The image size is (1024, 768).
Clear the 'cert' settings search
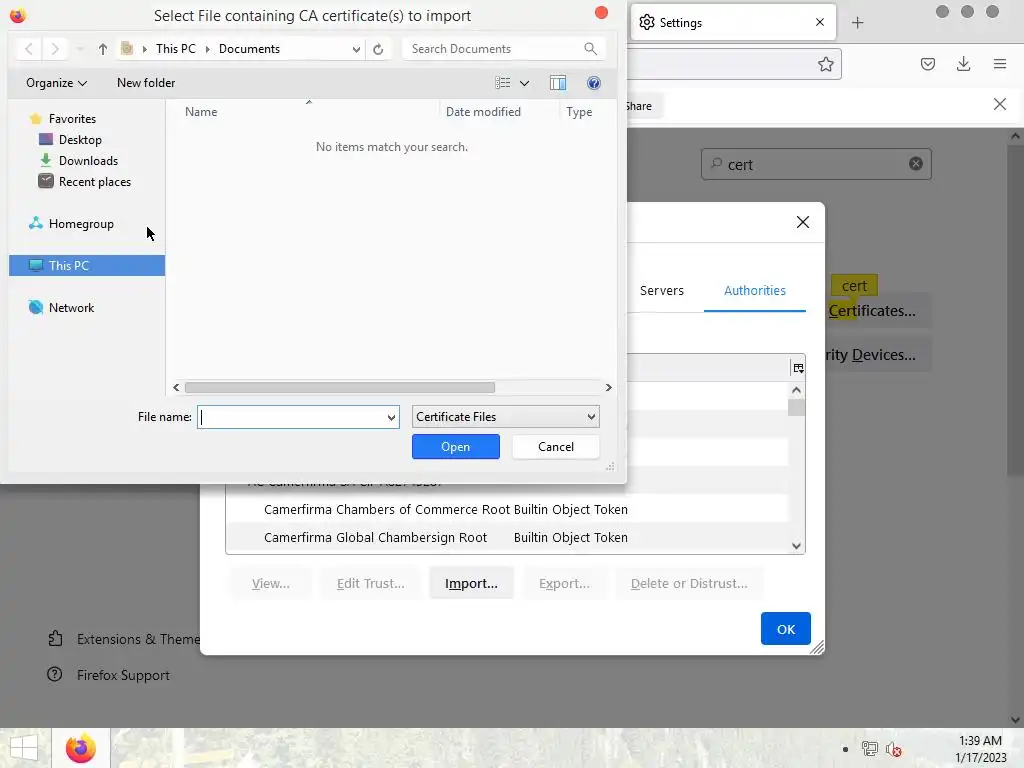click(x=916, y=164)
